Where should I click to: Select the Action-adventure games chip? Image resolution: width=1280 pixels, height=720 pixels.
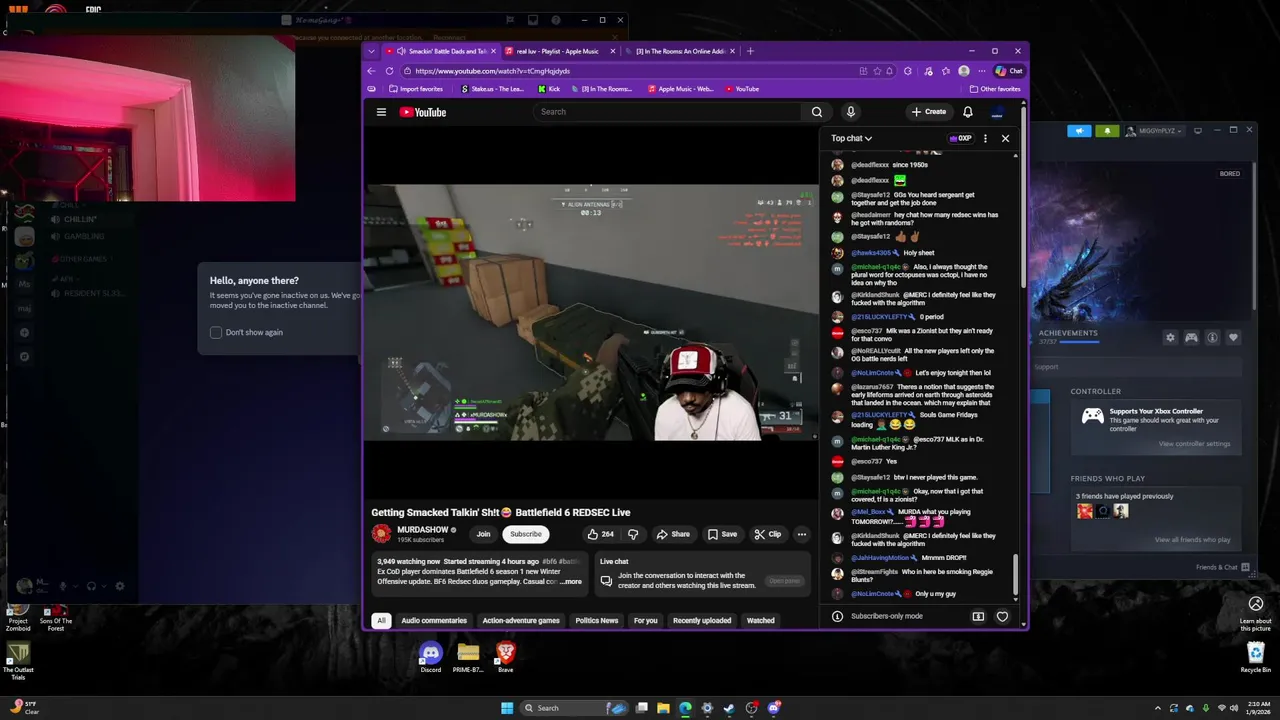point(521,620)
